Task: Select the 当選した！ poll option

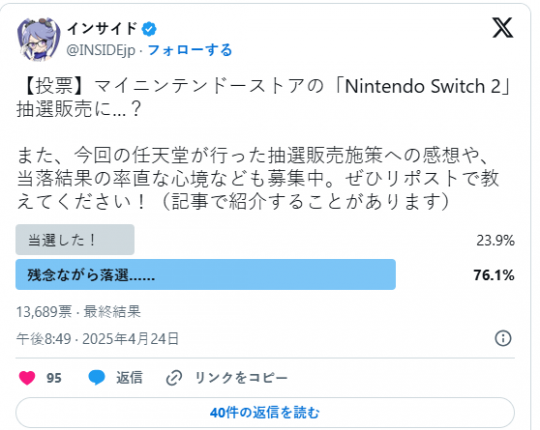Action: click(x=75, y=240)
